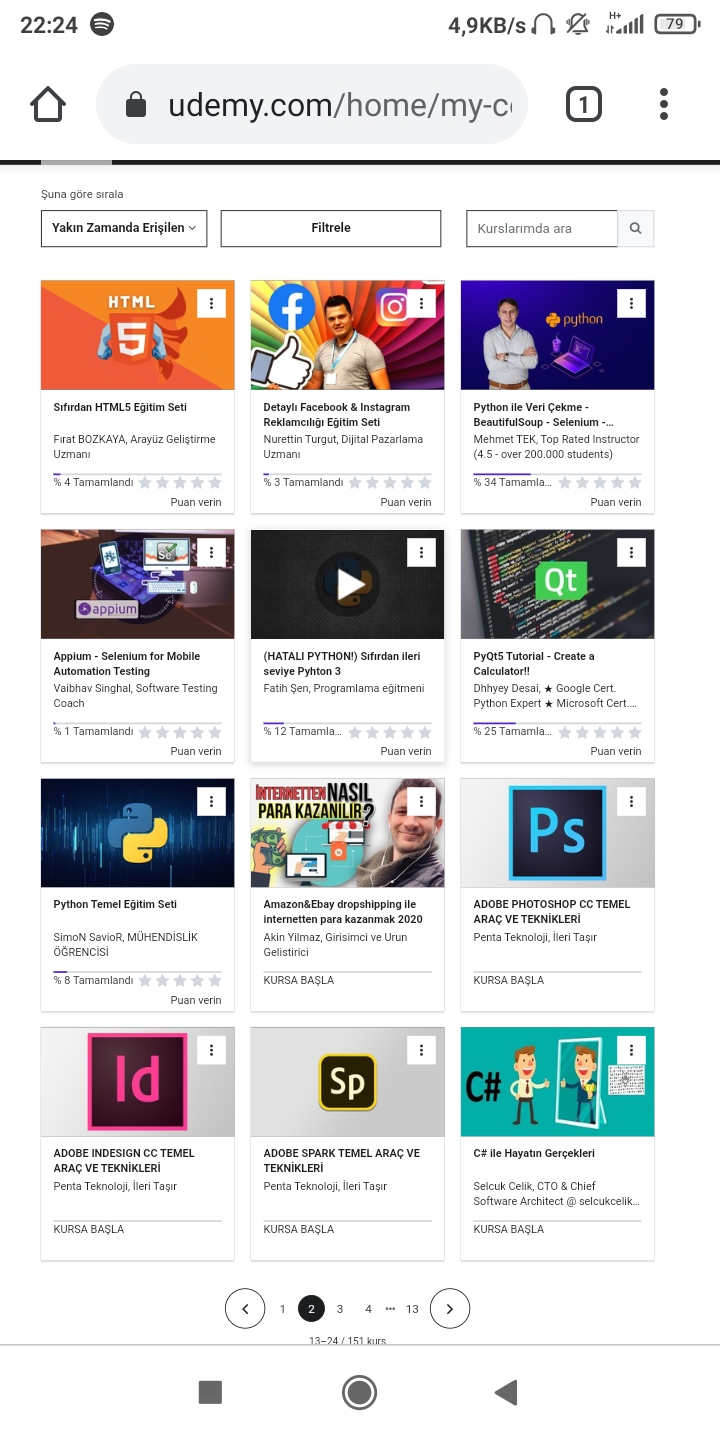
Task: Click Puan verin under Sıfırdan HTML5
Action: click(x=196, y=502)
